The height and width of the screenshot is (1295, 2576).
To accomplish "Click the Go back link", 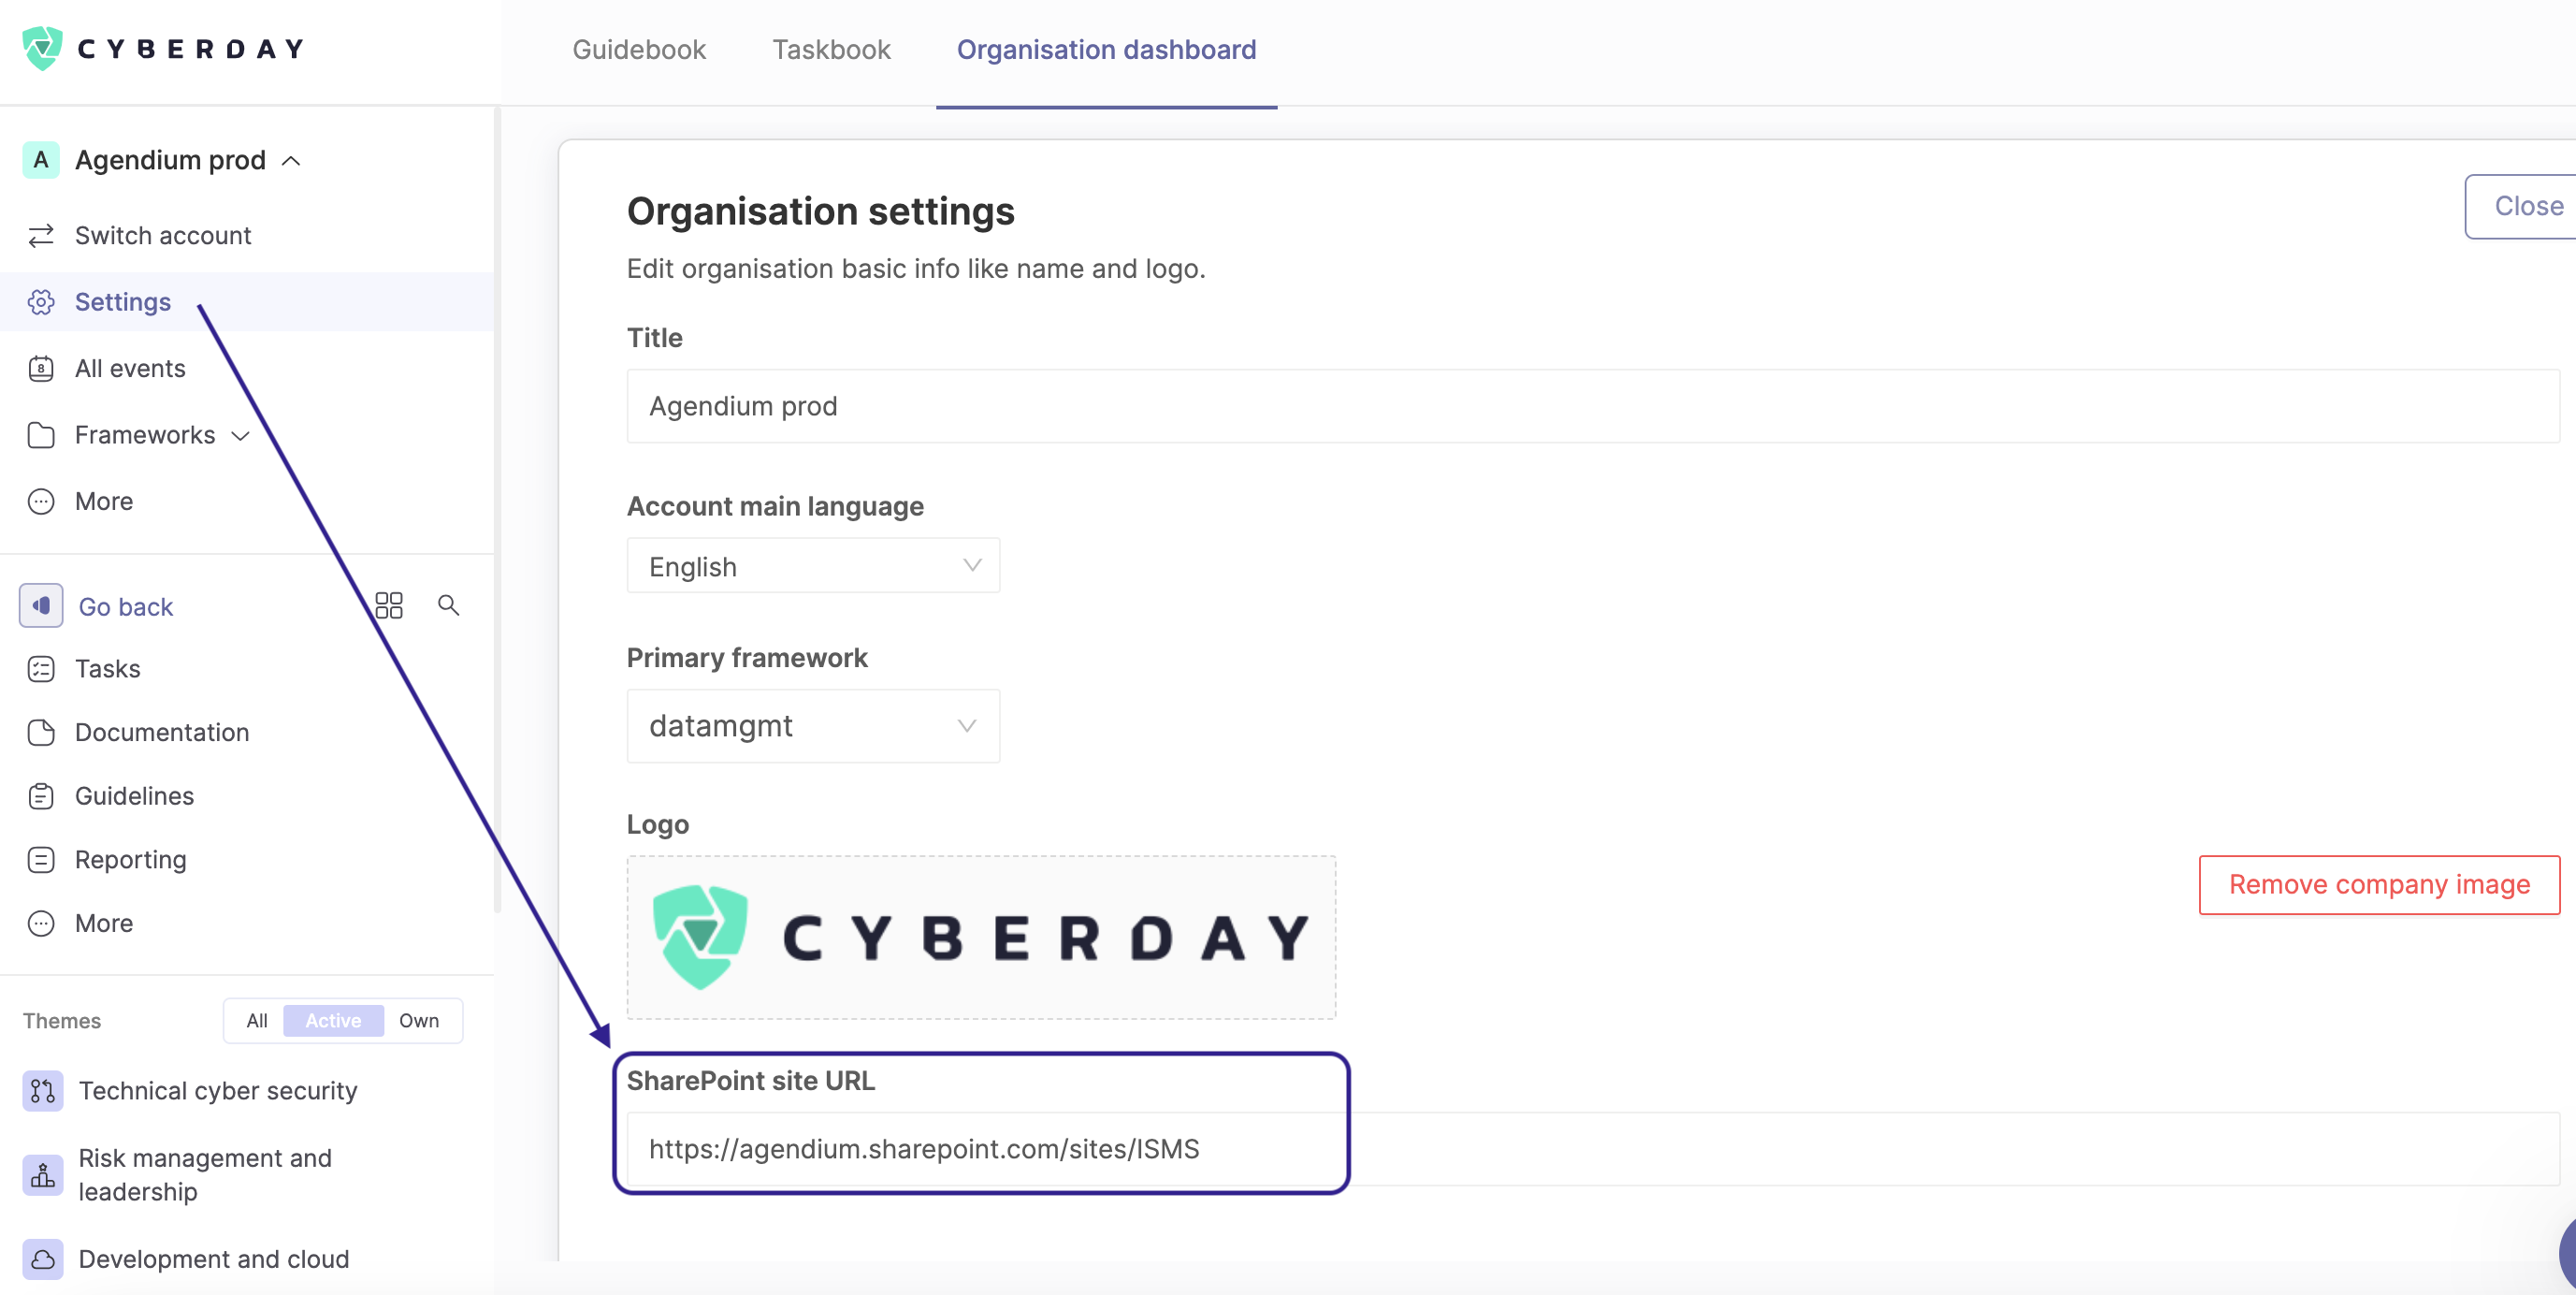I will (126, 607).
